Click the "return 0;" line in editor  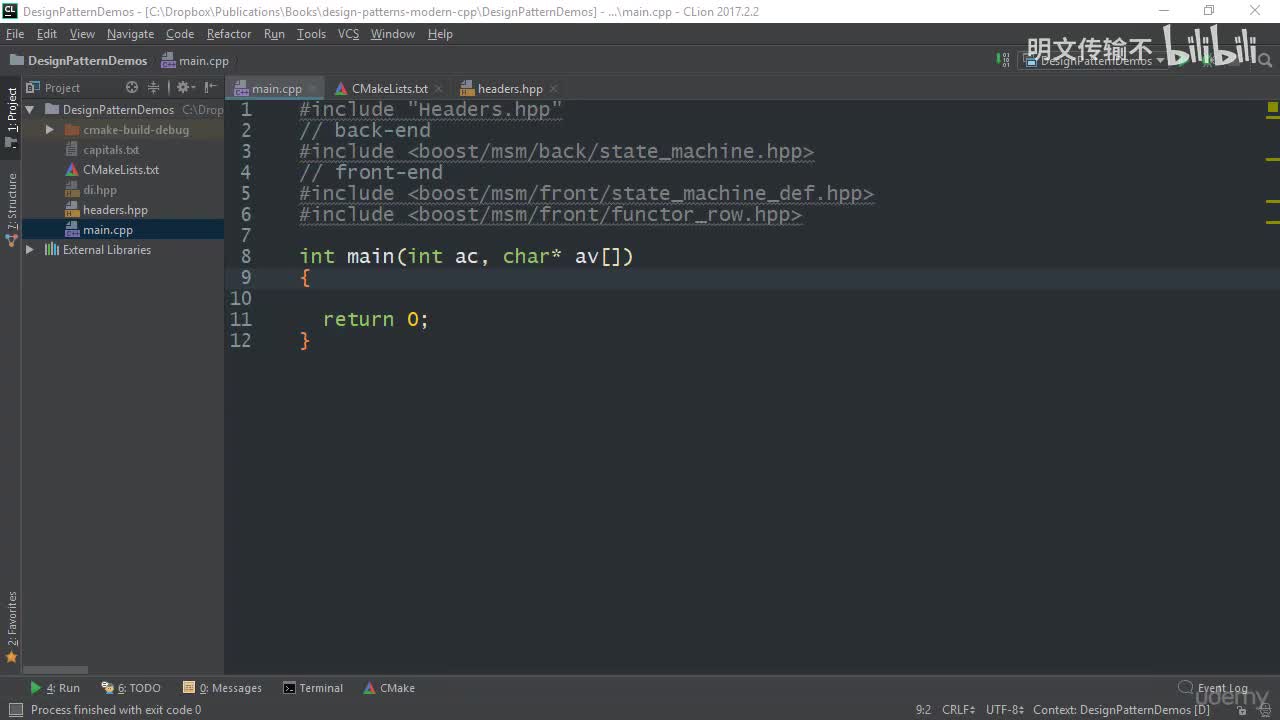[x=375, y=319]
